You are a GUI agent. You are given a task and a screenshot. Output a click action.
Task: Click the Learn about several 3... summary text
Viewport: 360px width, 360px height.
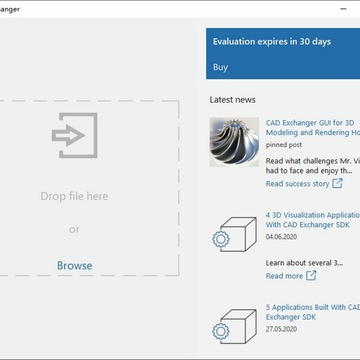[x=304, y=263]
